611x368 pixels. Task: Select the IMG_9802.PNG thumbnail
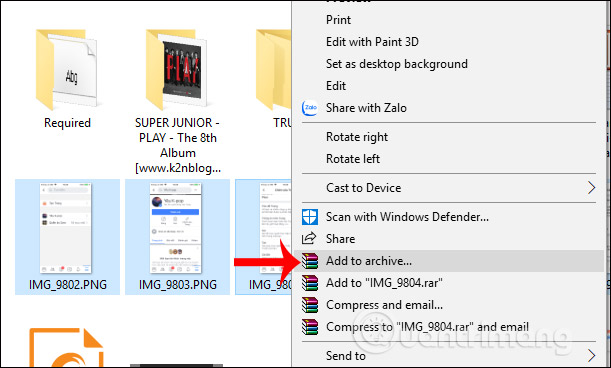tap(66, 228)
